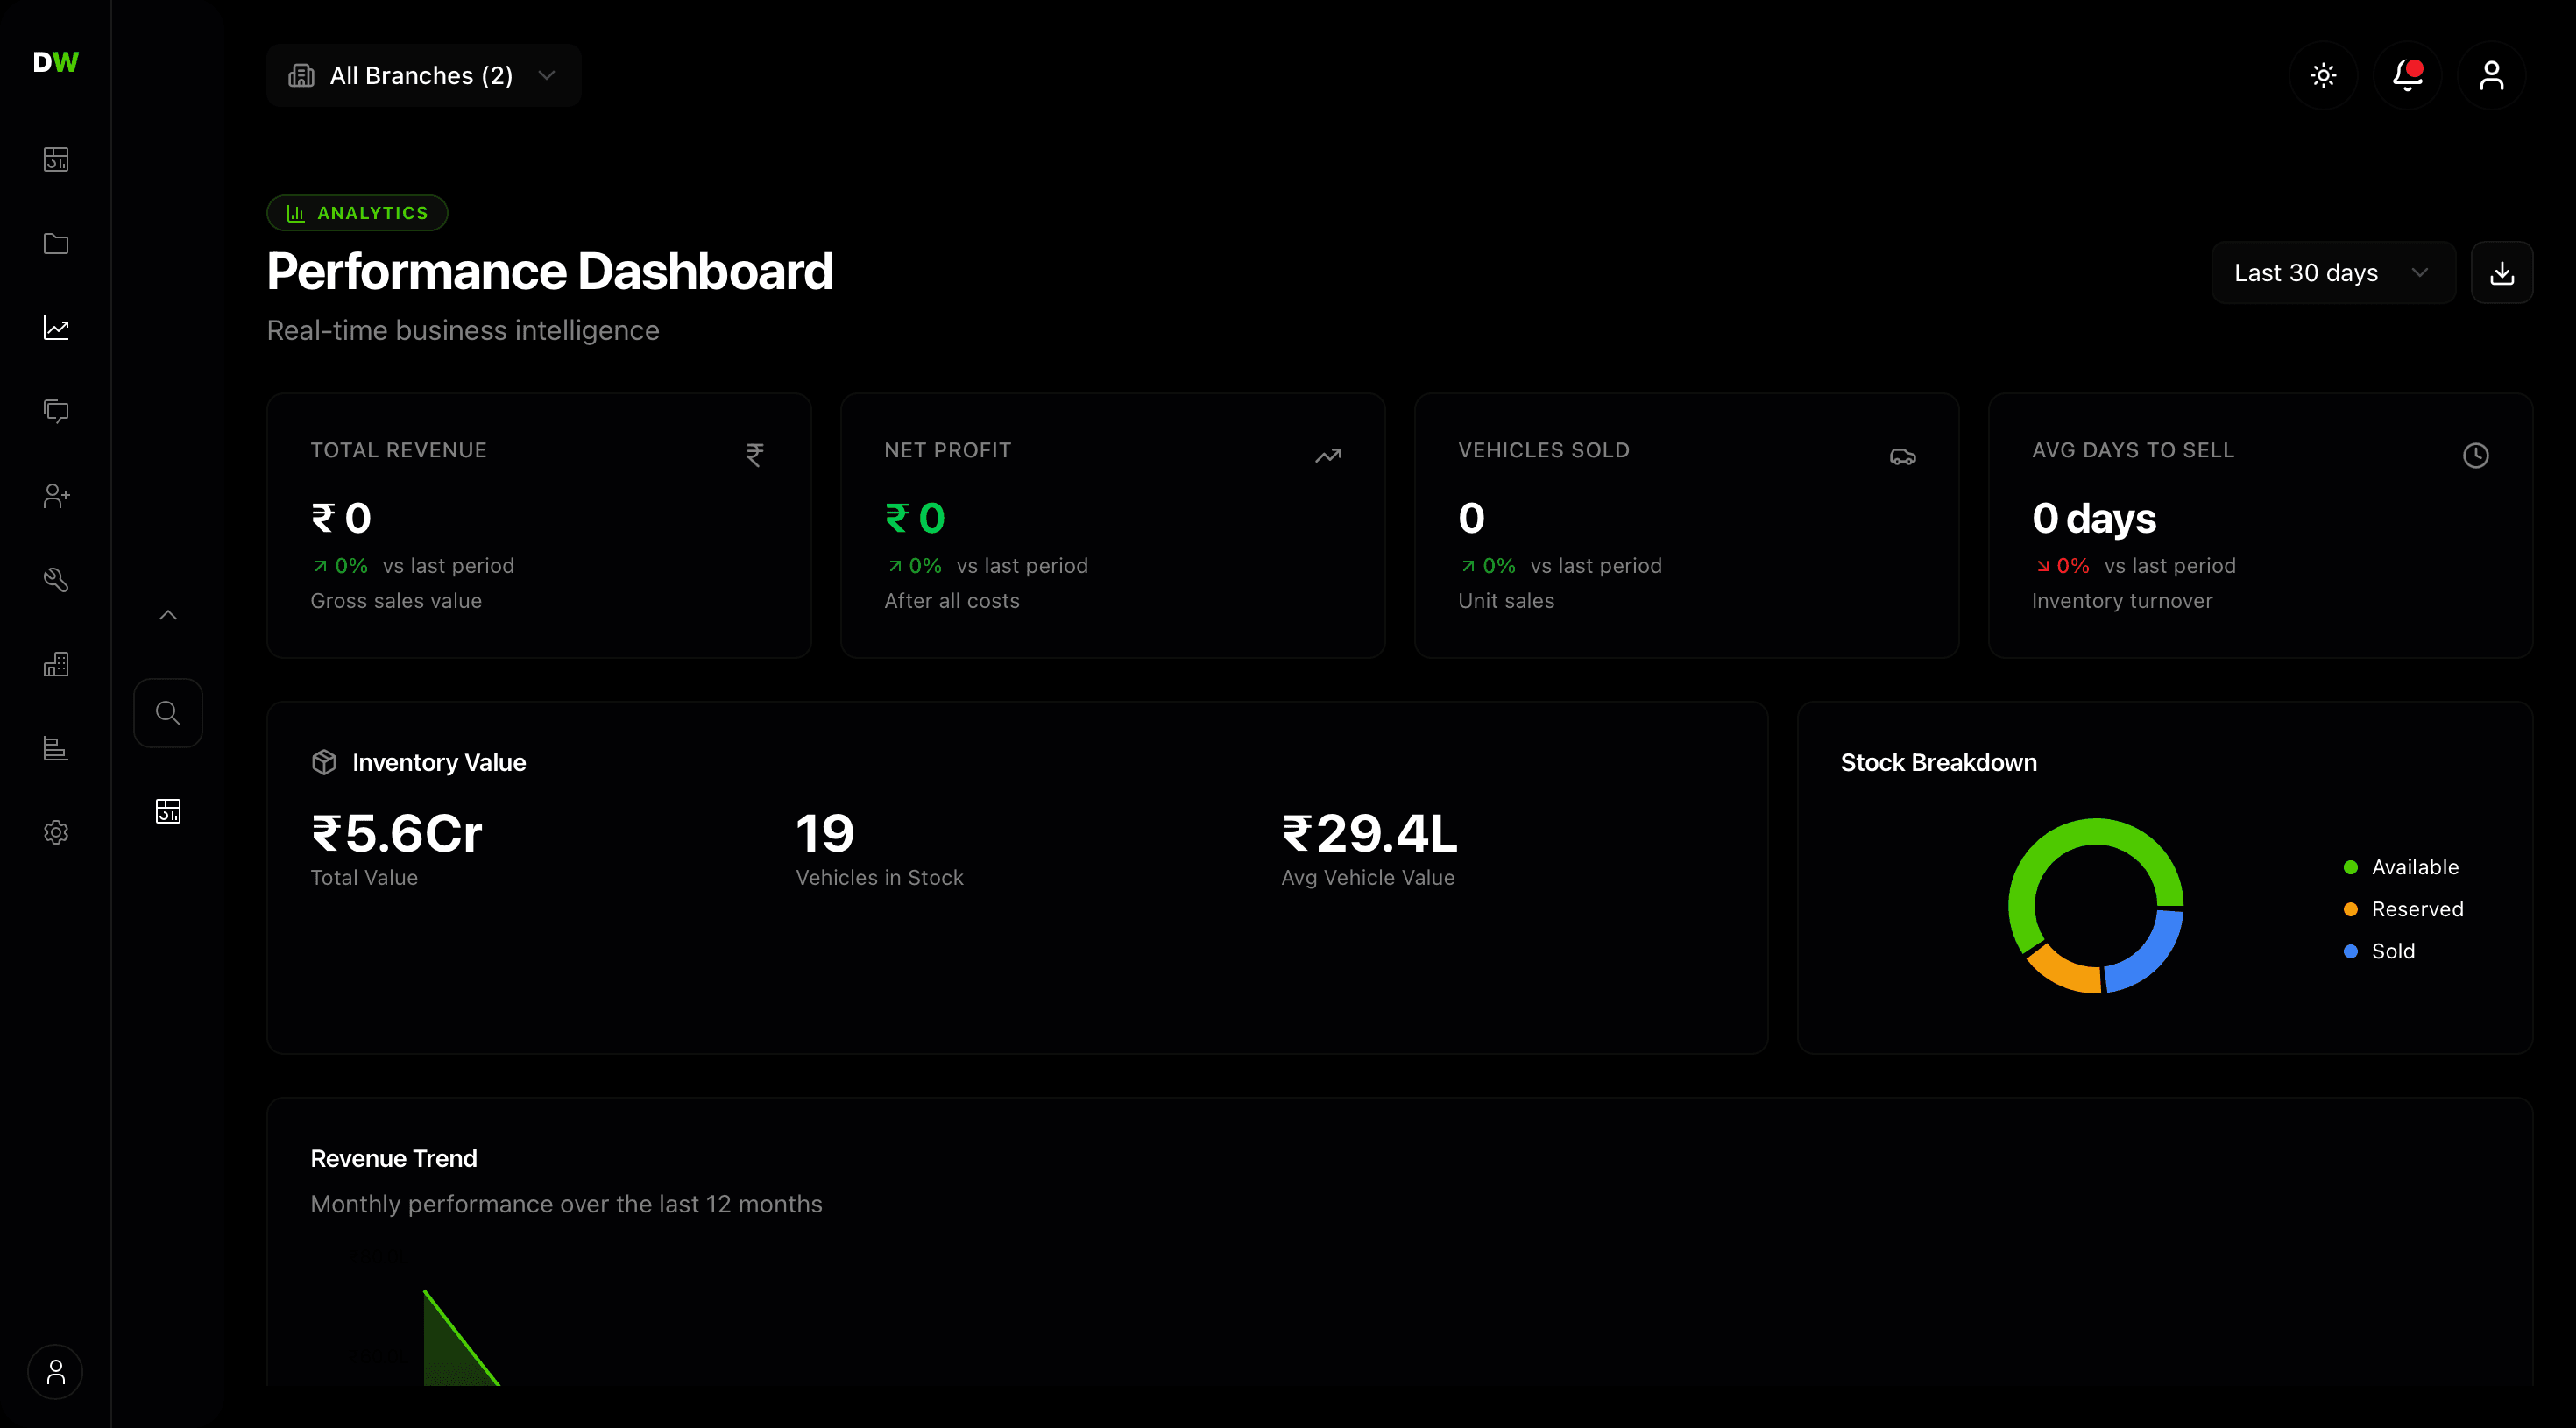
Task: Select the Analytics line-chart sidebar icon
Action: point(56,327)
